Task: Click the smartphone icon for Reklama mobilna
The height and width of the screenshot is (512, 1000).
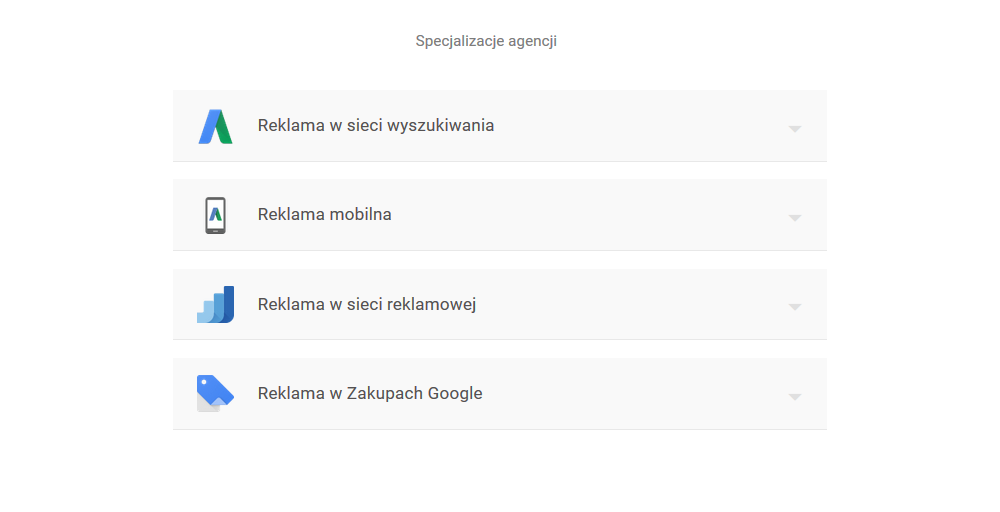Action: coord(216,216)
